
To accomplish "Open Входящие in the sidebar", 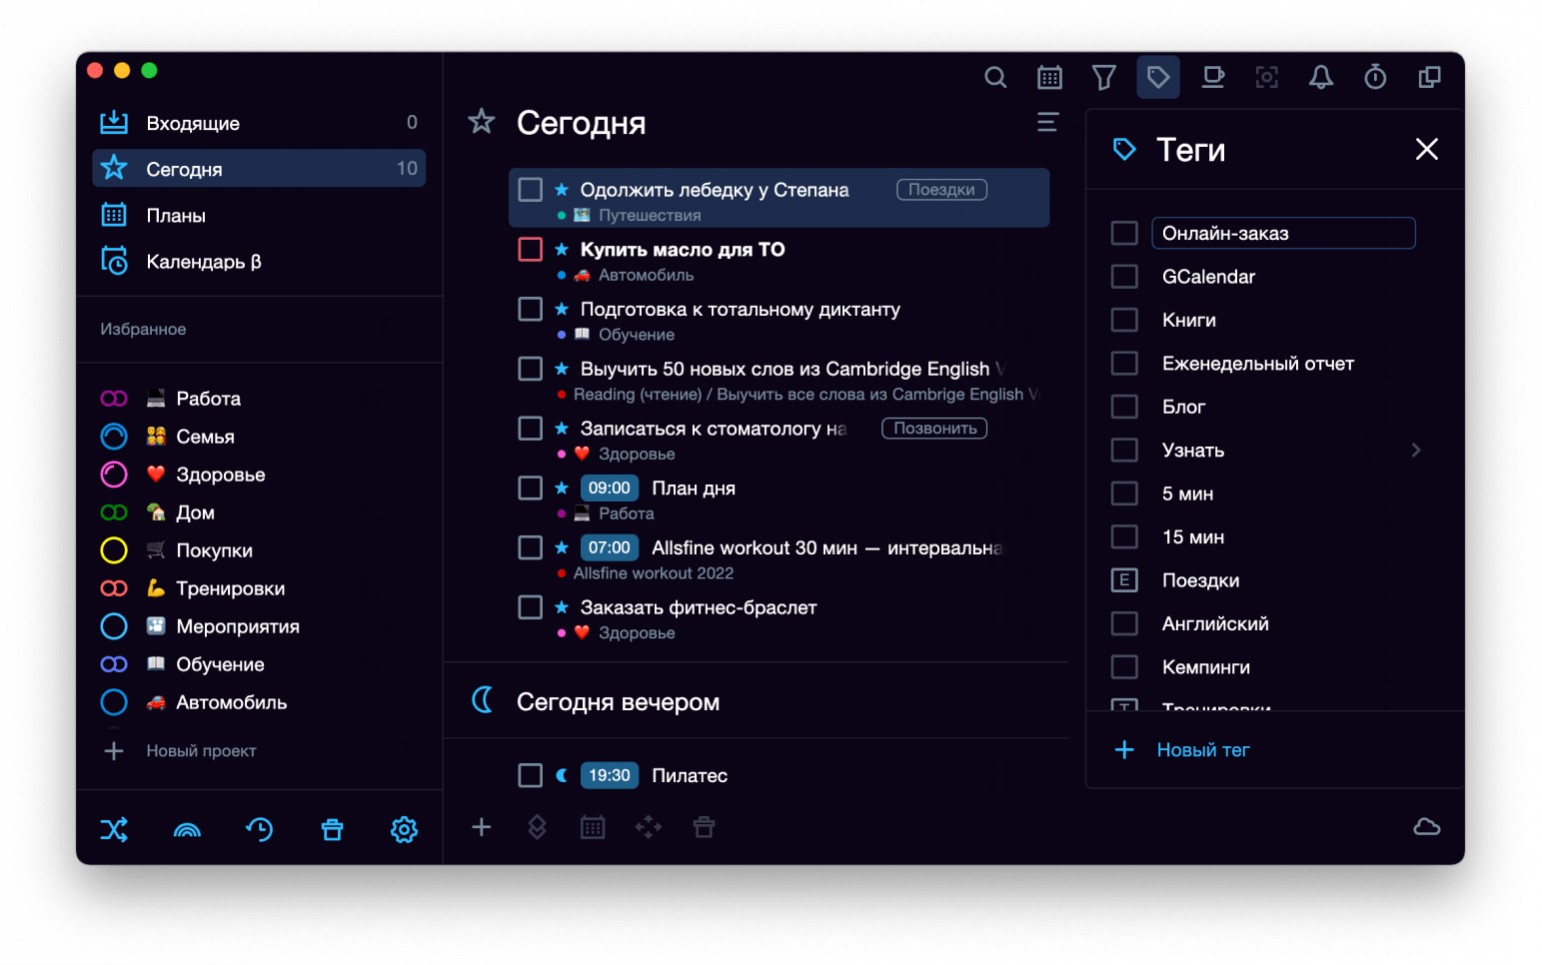I will pyautogui.click(x=259, y=123).
